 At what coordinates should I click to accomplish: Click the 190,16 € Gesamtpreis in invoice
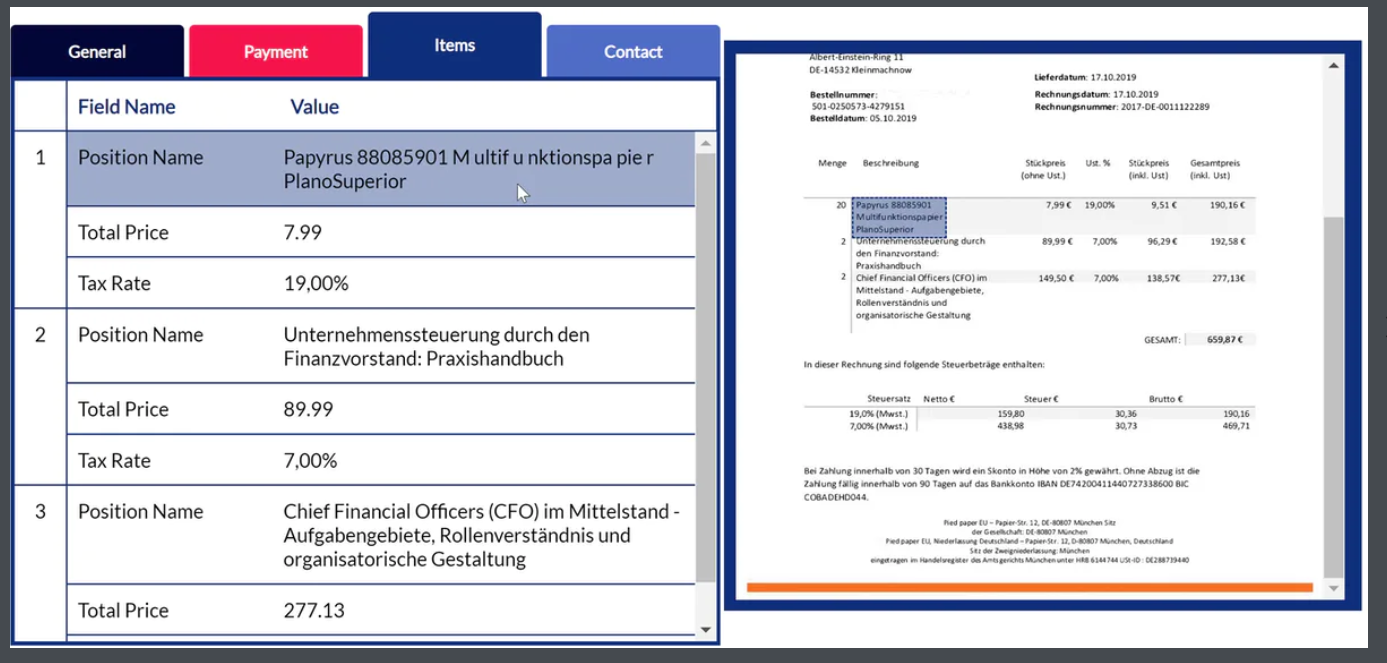click(x=1226, y=204)
